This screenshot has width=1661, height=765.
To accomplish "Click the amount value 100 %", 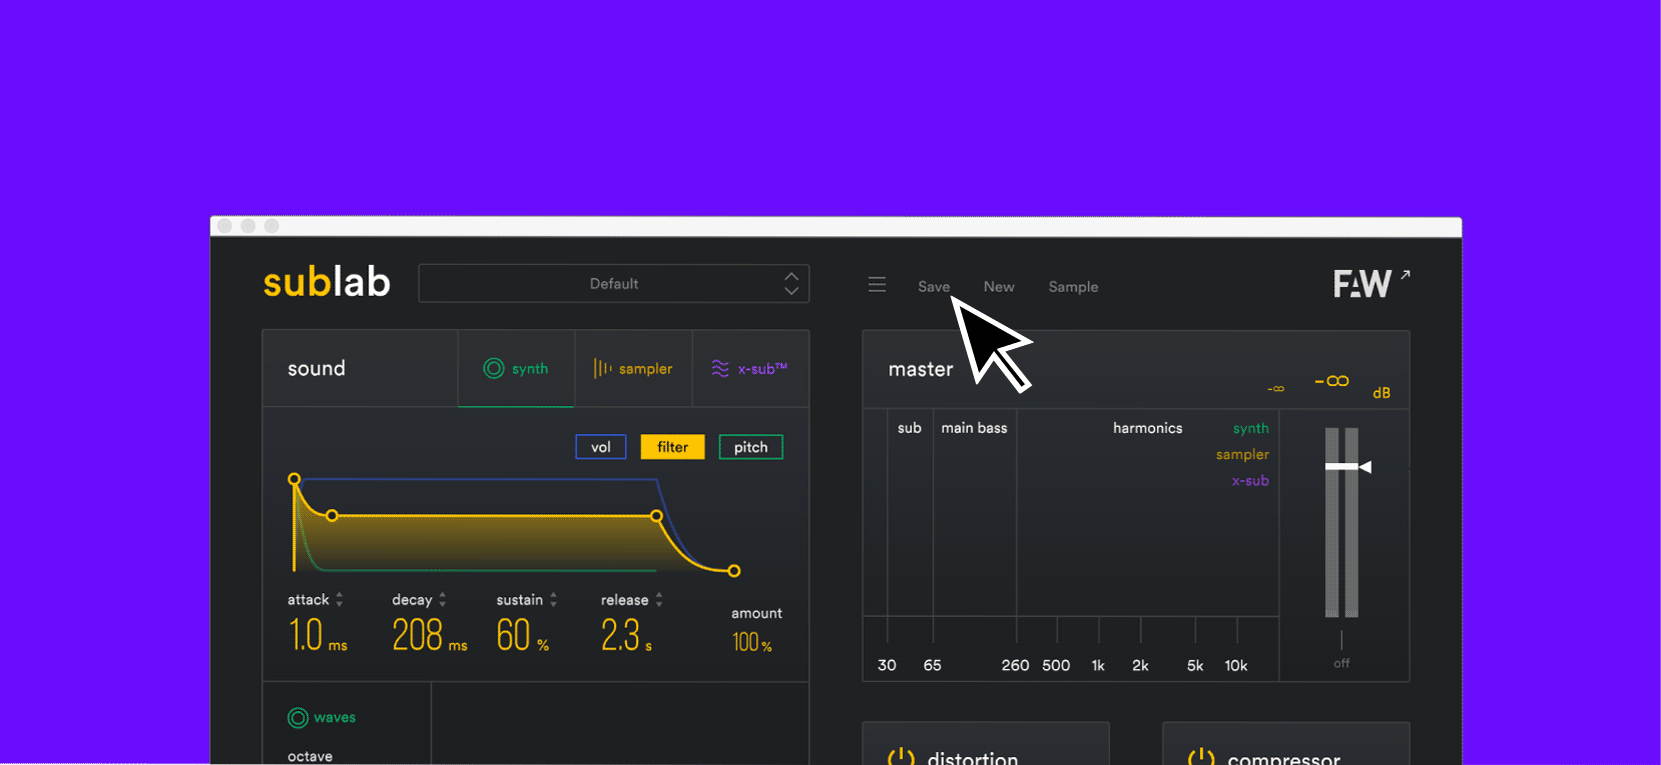I will coord(752,643).
